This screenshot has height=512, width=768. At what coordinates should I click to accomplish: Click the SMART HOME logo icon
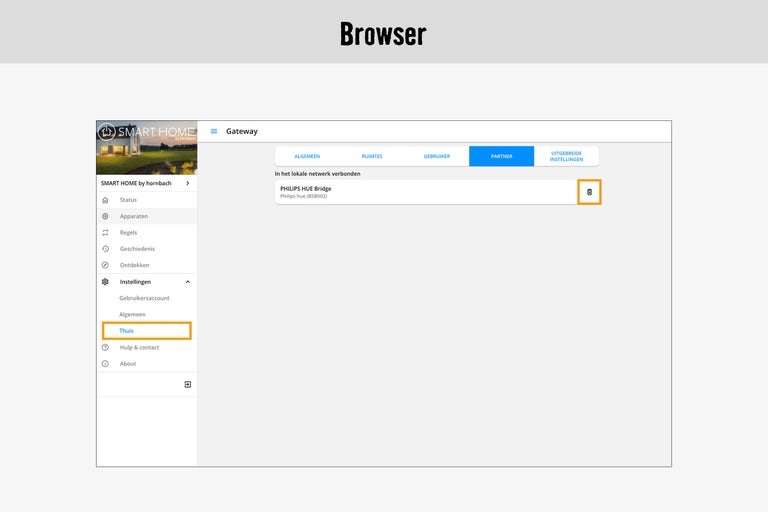pyautogui.click(x=106, y=131)
